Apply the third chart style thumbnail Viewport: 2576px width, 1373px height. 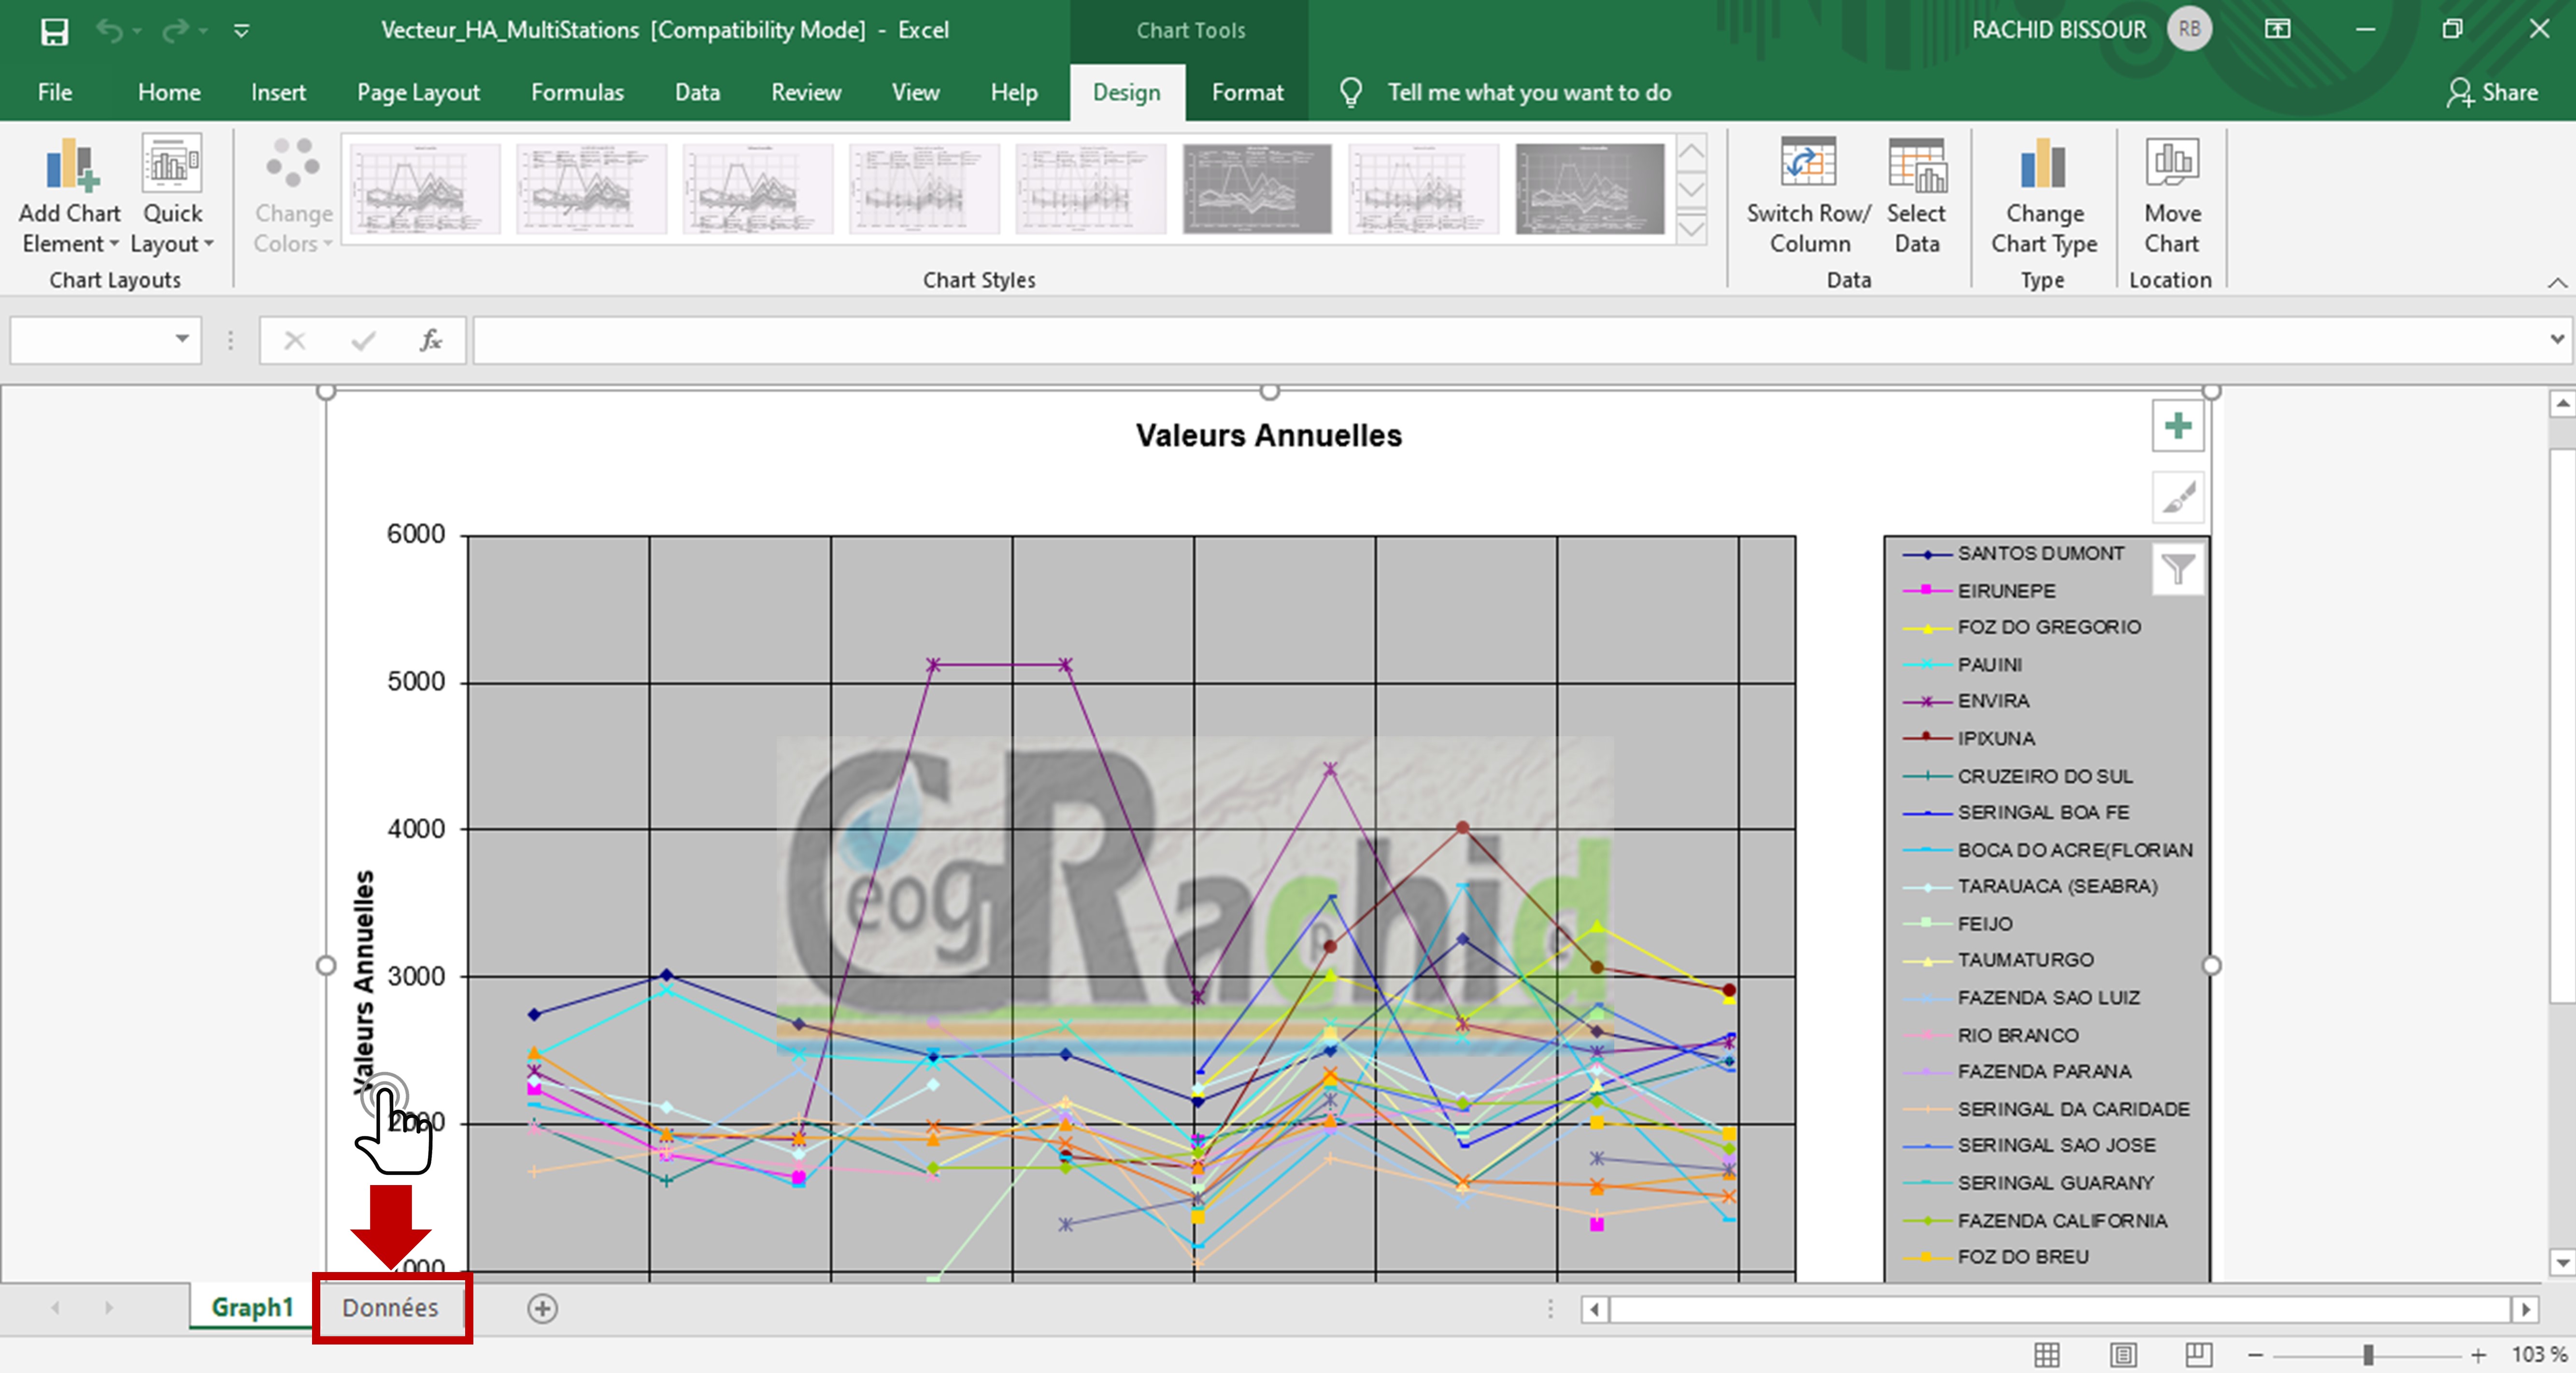757,188
